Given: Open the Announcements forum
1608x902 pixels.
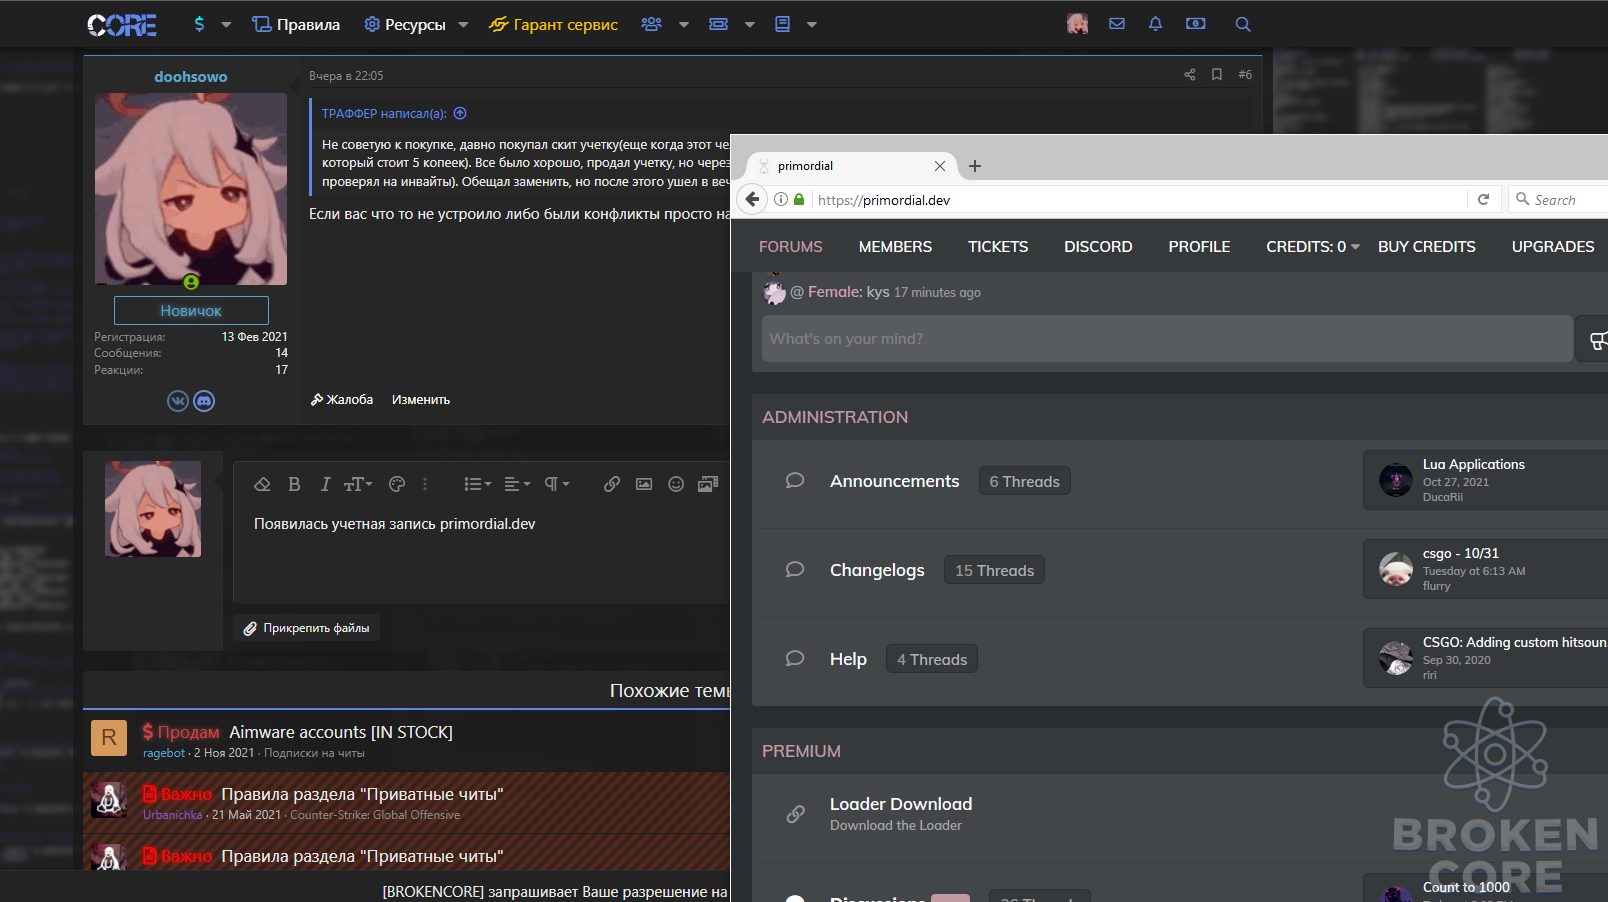Looking at the screenshot, I should [895, 481].
